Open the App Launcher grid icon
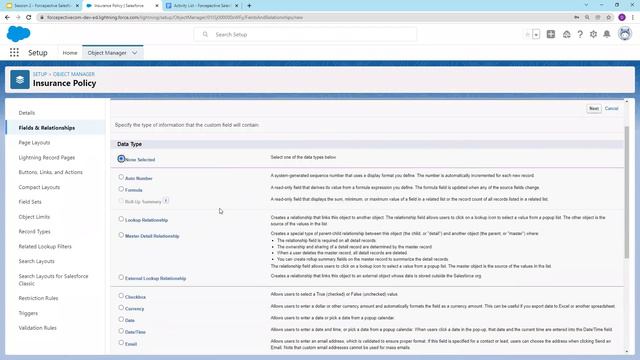The image size is (640, 360). point(14,53)
